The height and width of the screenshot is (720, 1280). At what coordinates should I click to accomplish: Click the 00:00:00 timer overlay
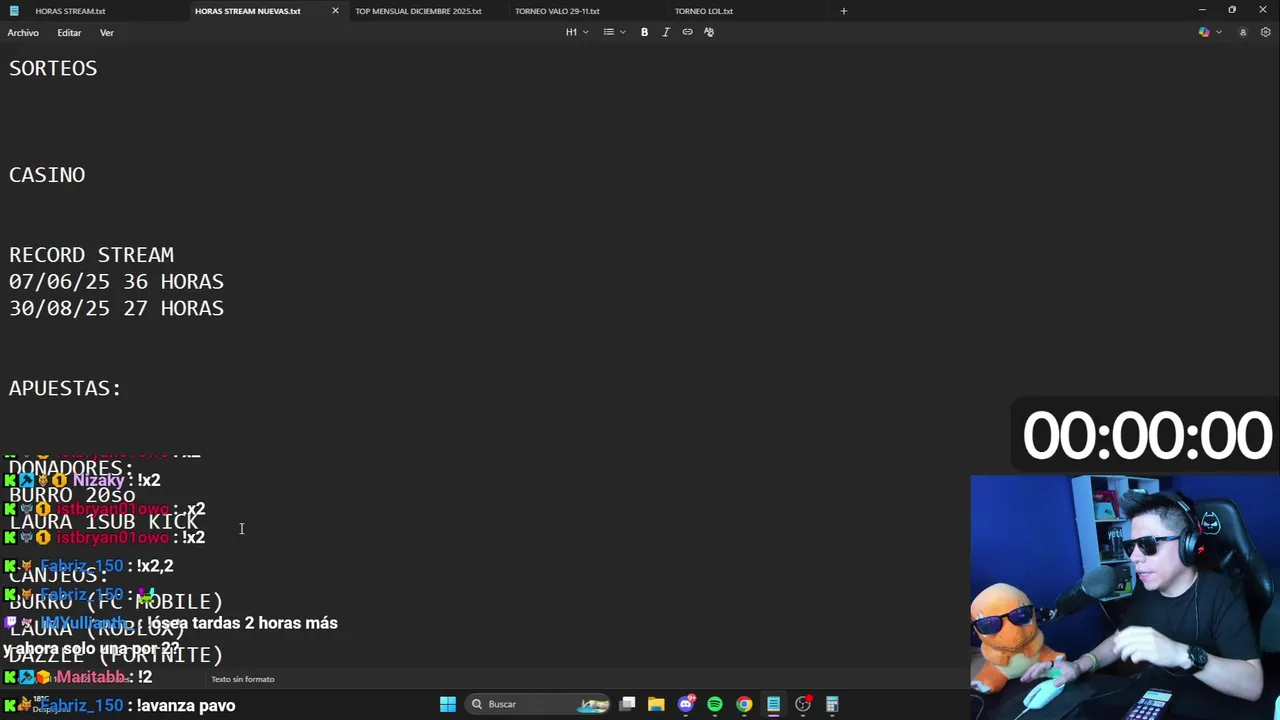coord(1146,436)
